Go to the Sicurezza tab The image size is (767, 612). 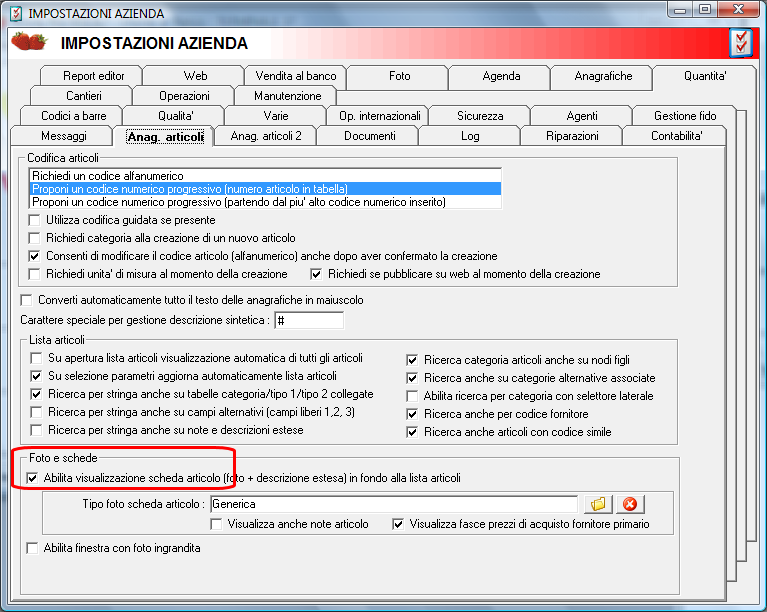tap(480, 116)
